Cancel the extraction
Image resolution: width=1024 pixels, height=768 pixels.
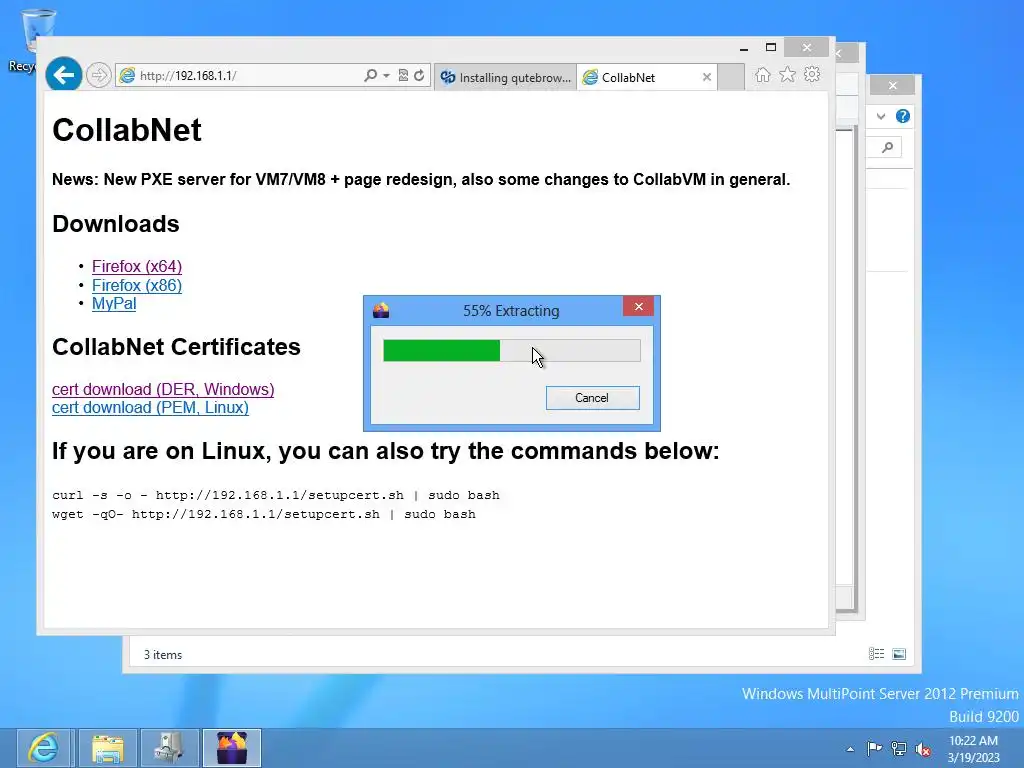pyautogui.click(x=592, y=398)
